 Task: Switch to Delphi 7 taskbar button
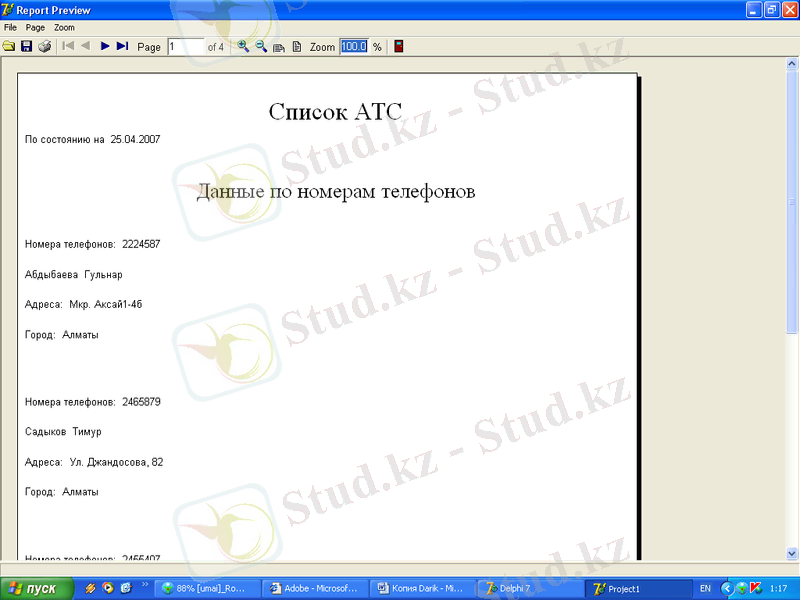tap(530, 589)
